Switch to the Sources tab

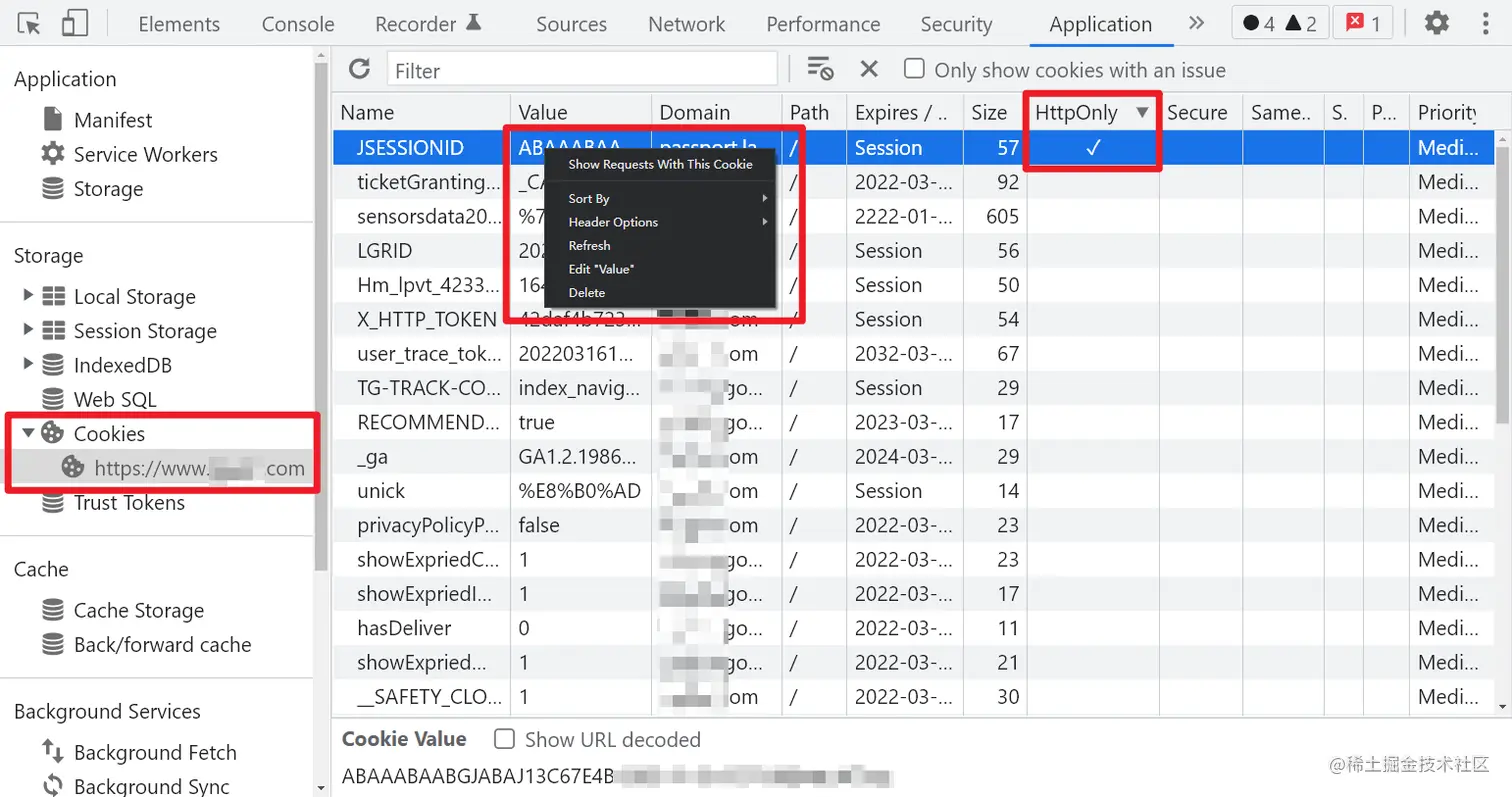(x=572, y=24)
